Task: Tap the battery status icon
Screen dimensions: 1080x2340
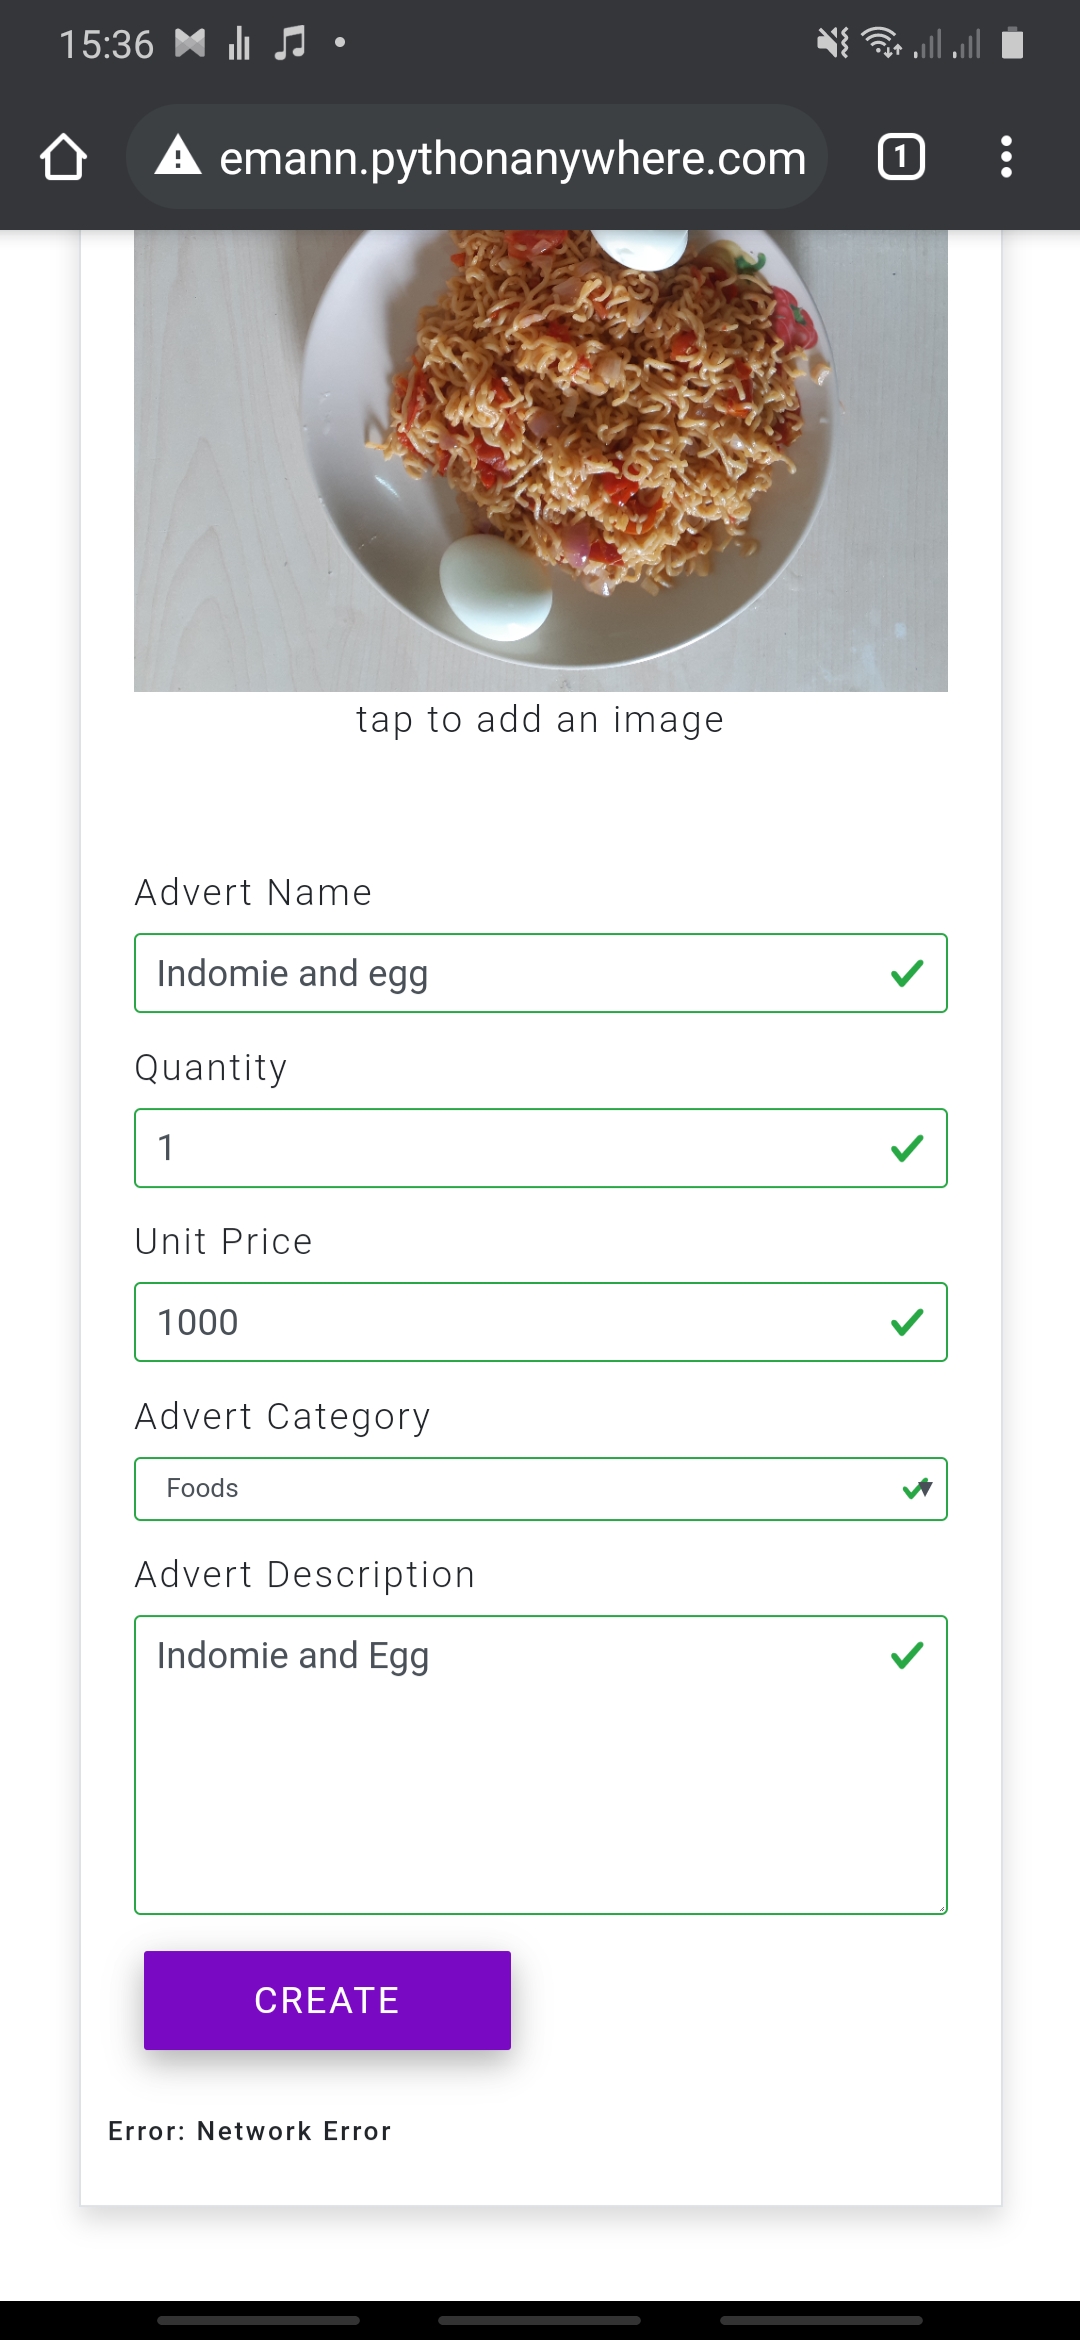Action: pyautogui.click(x=1012, y=43)
